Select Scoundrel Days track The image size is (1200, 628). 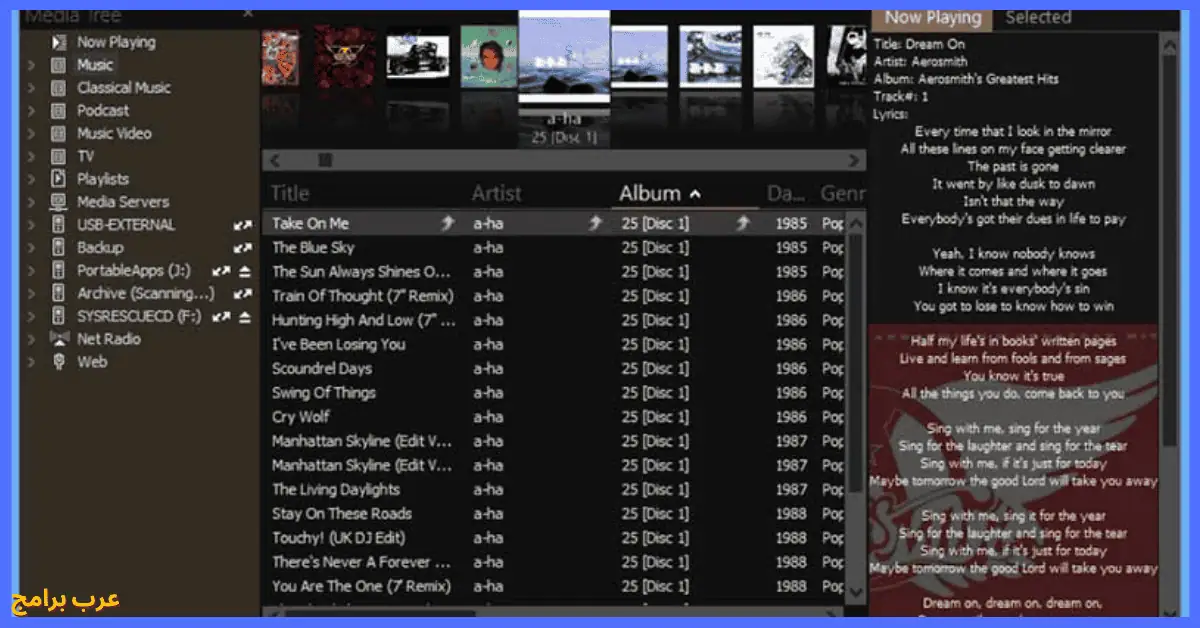(x=322, y=369)
